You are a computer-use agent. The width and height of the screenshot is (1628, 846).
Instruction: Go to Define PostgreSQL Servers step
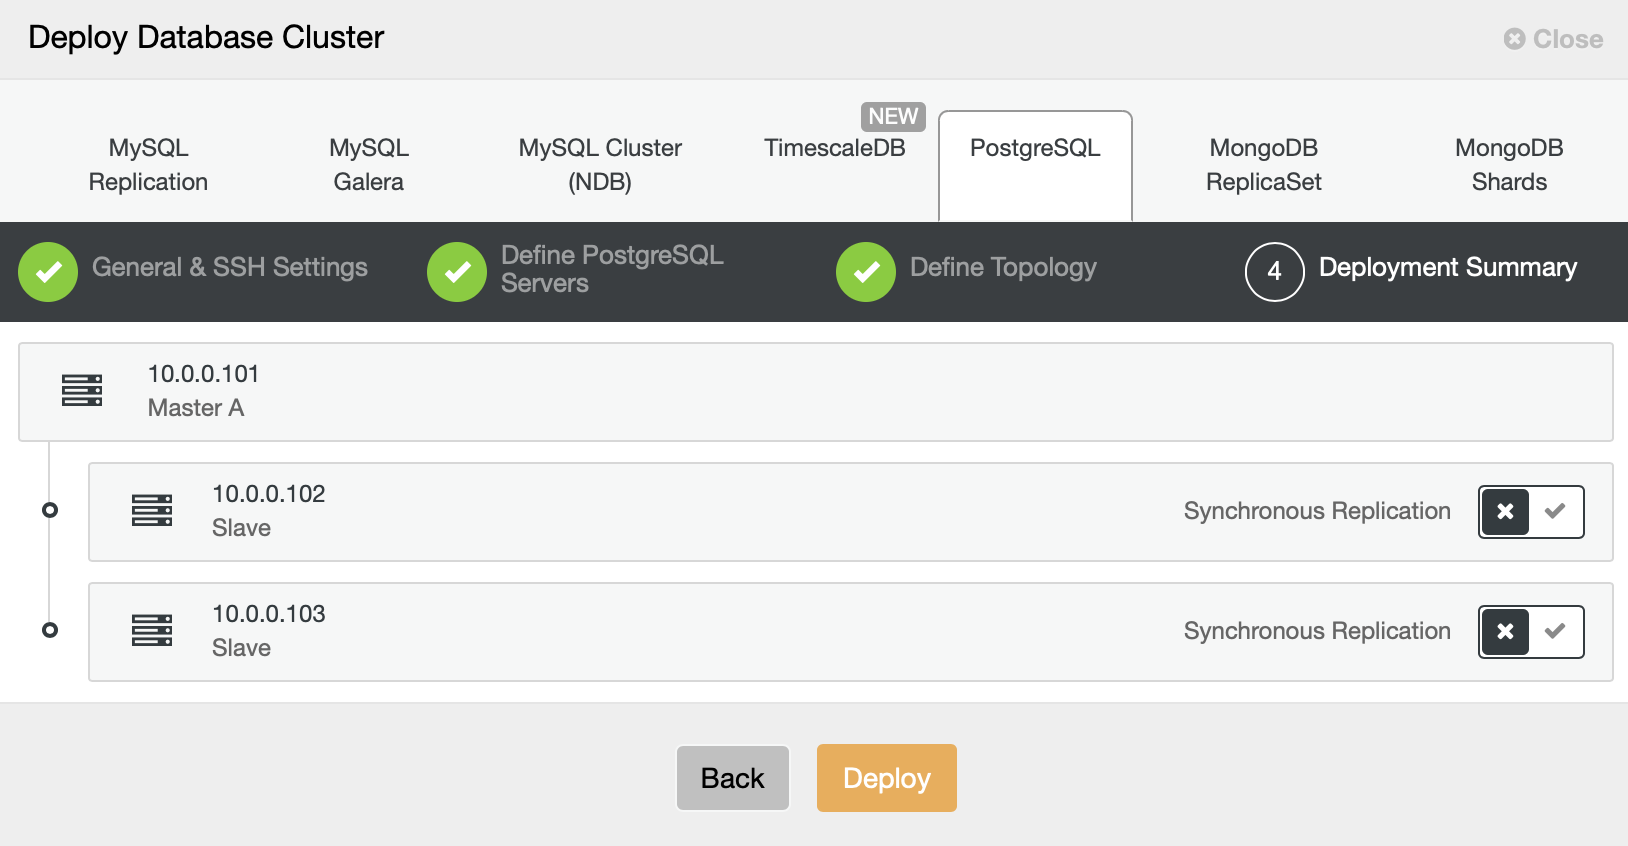pos(612,269)
